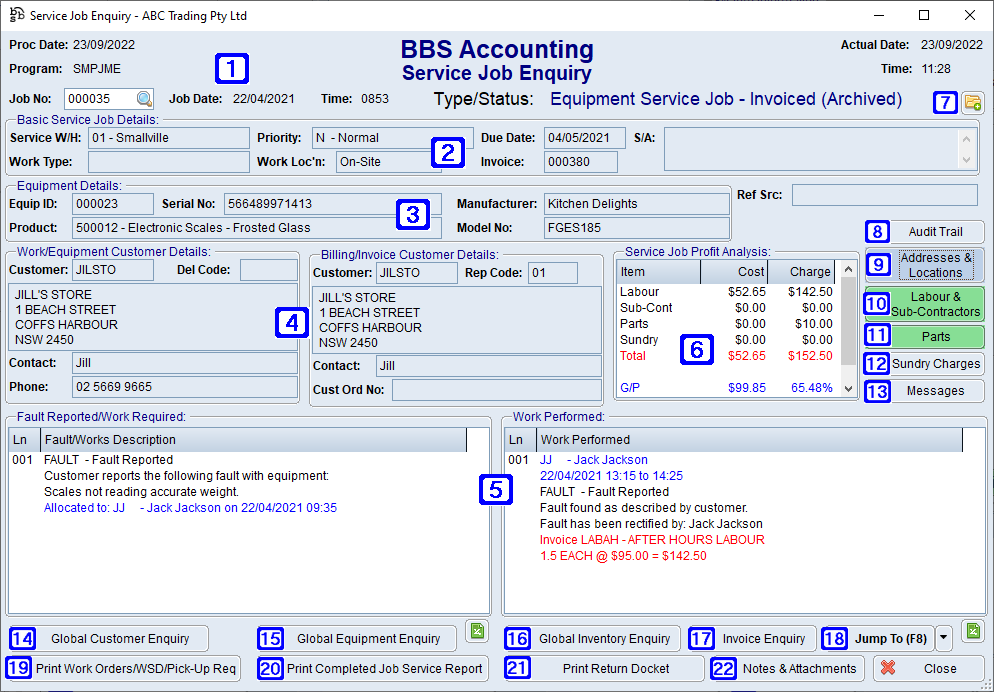
Task: Expand the Jump To (F8) dropdown arrow
Action: (943, 638)
